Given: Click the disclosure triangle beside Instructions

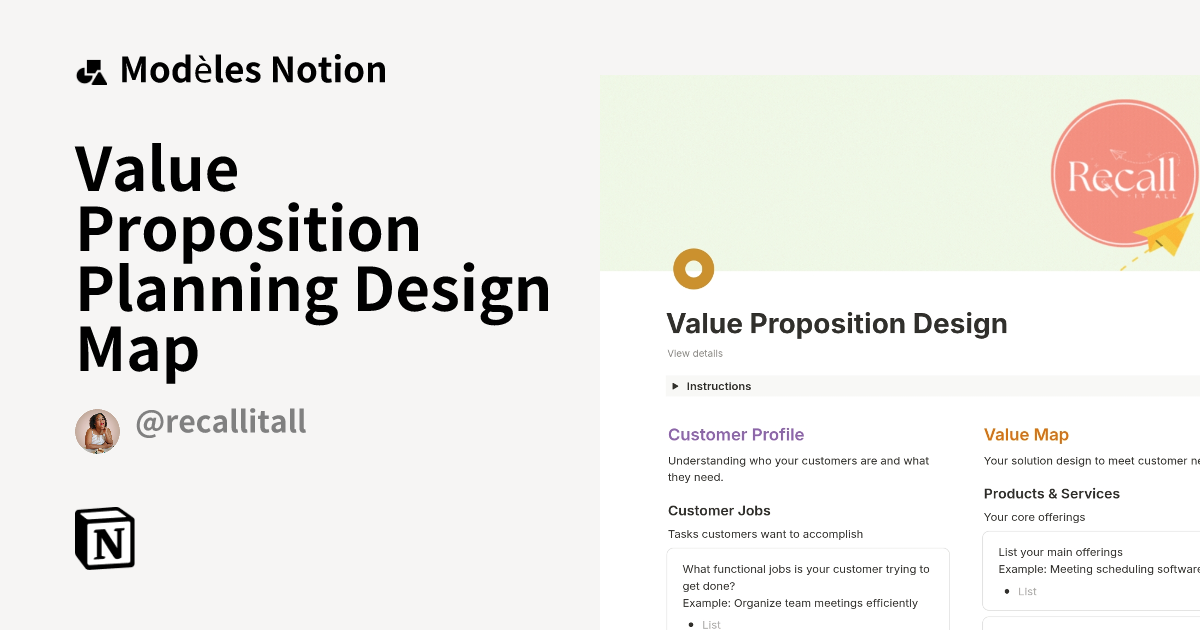Looking at the screenshot, I should [676, 386].
